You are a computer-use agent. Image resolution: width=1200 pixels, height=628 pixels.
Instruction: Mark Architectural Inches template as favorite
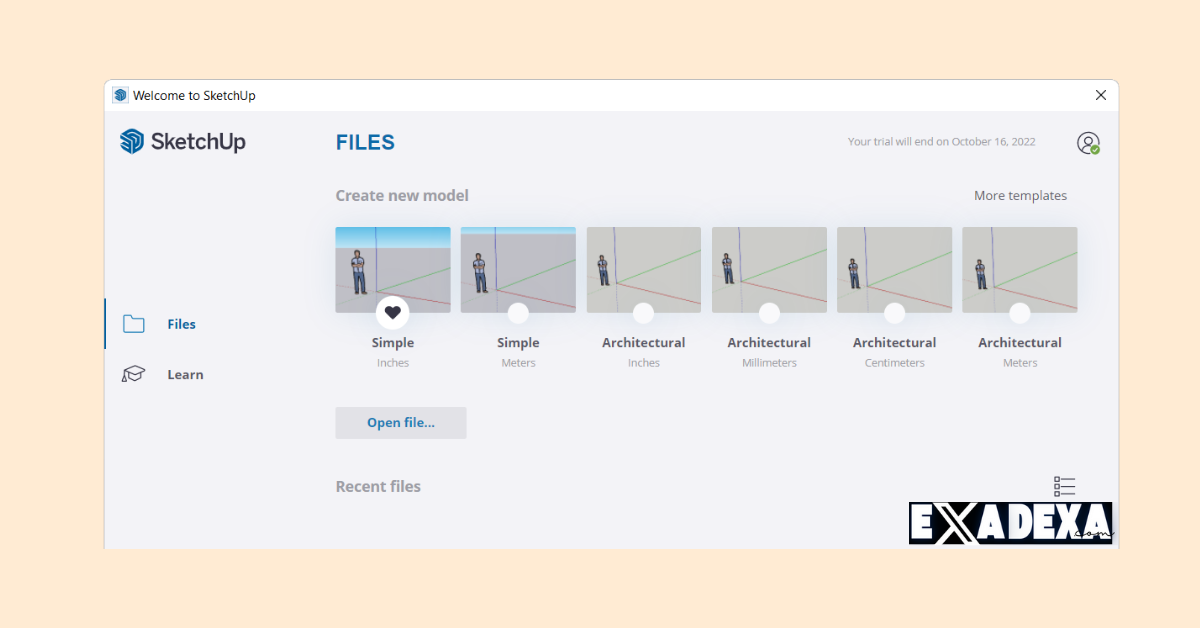point(644,313)
